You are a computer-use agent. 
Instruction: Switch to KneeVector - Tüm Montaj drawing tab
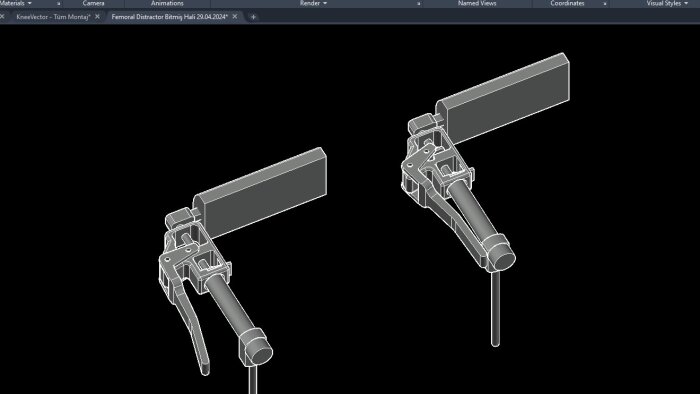pos(53,17)
